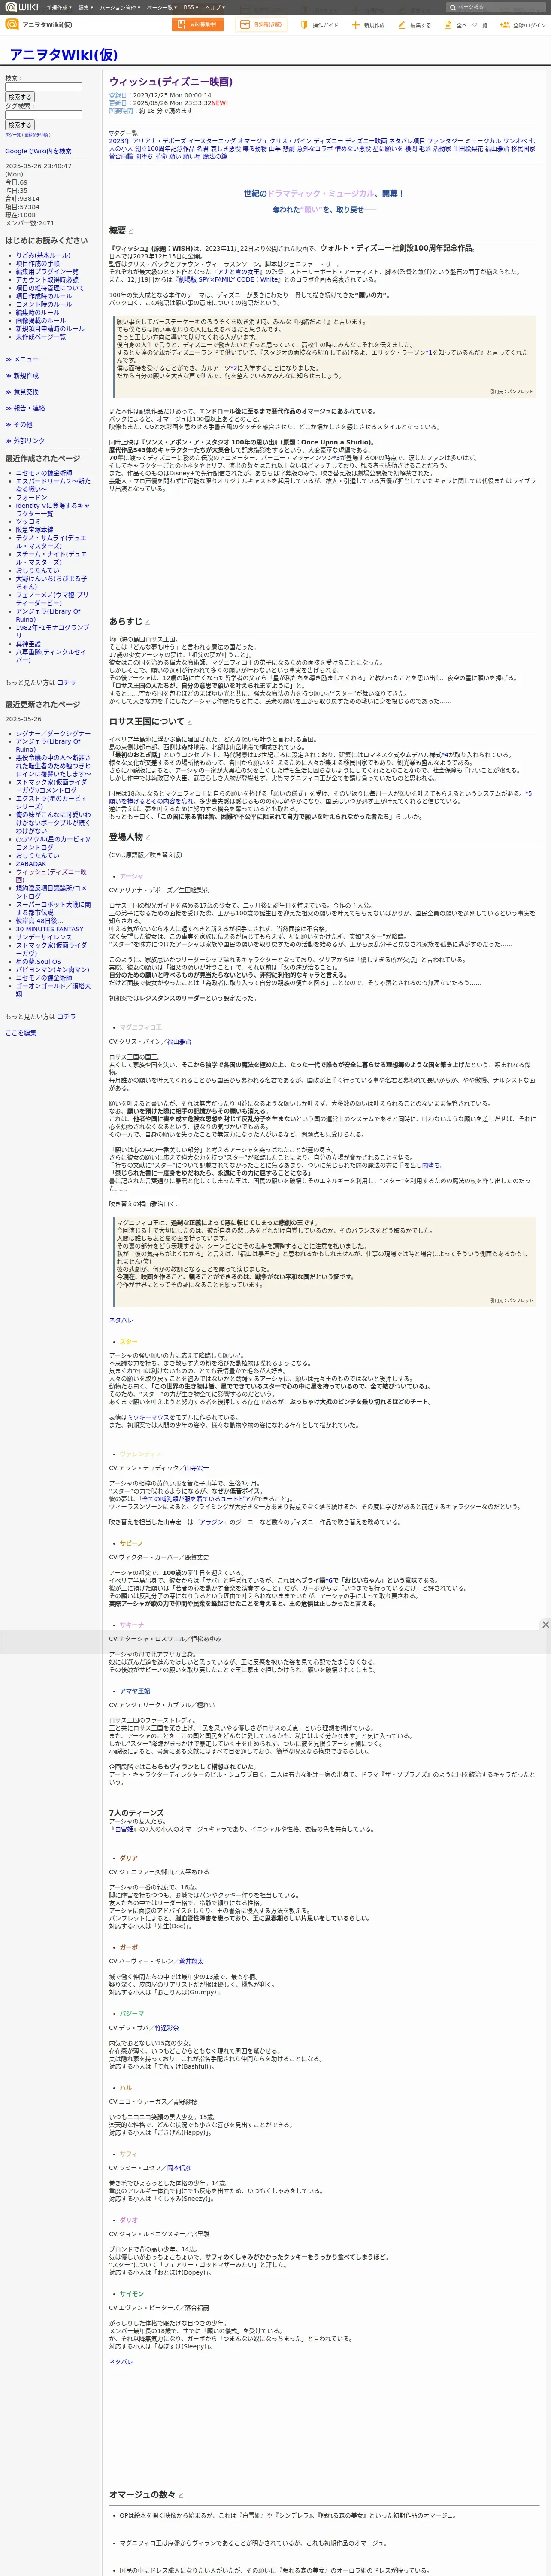Open 全ページ一覧 in the header toolbar

pos(466,25)
